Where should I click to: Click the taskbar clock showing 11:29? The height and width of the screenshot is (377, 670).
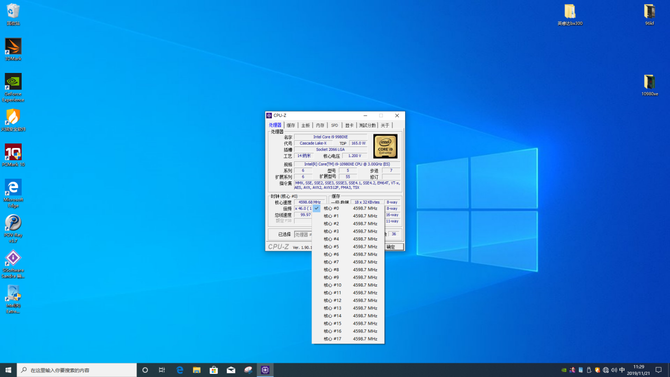pos(638,370)
